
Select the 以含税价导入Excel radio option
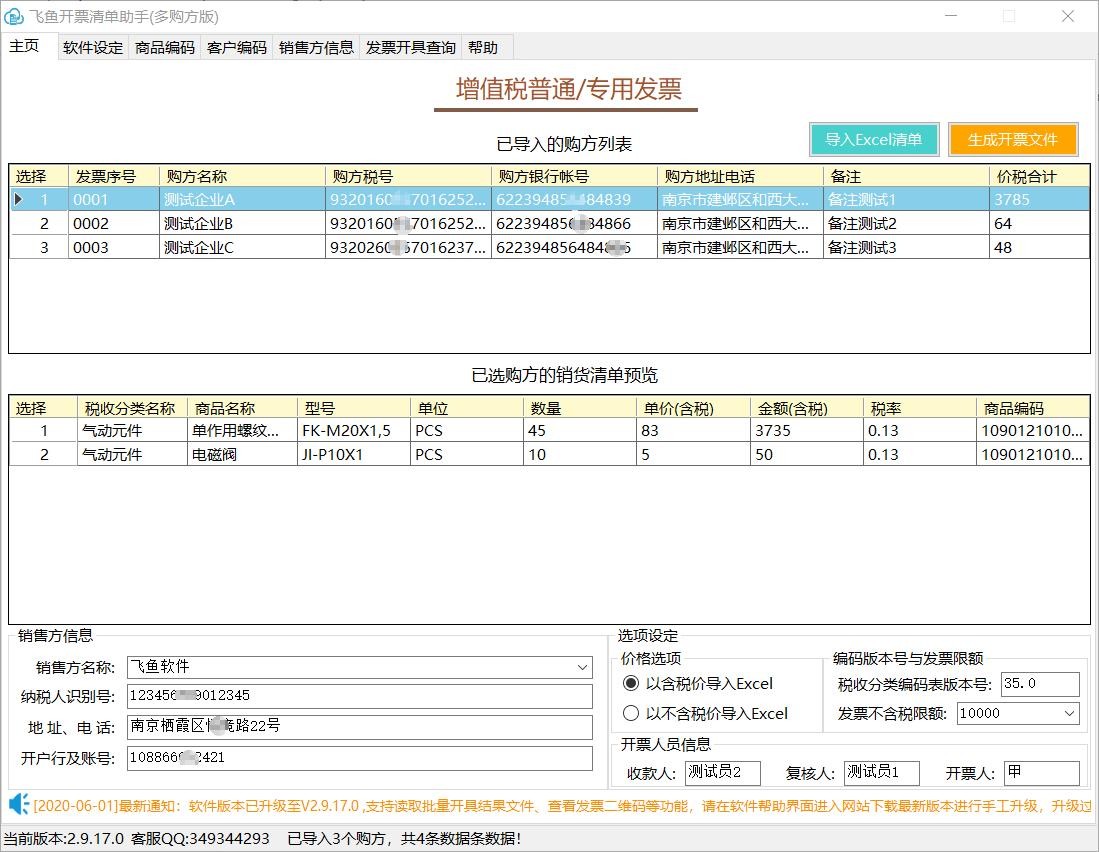[630, 684]
